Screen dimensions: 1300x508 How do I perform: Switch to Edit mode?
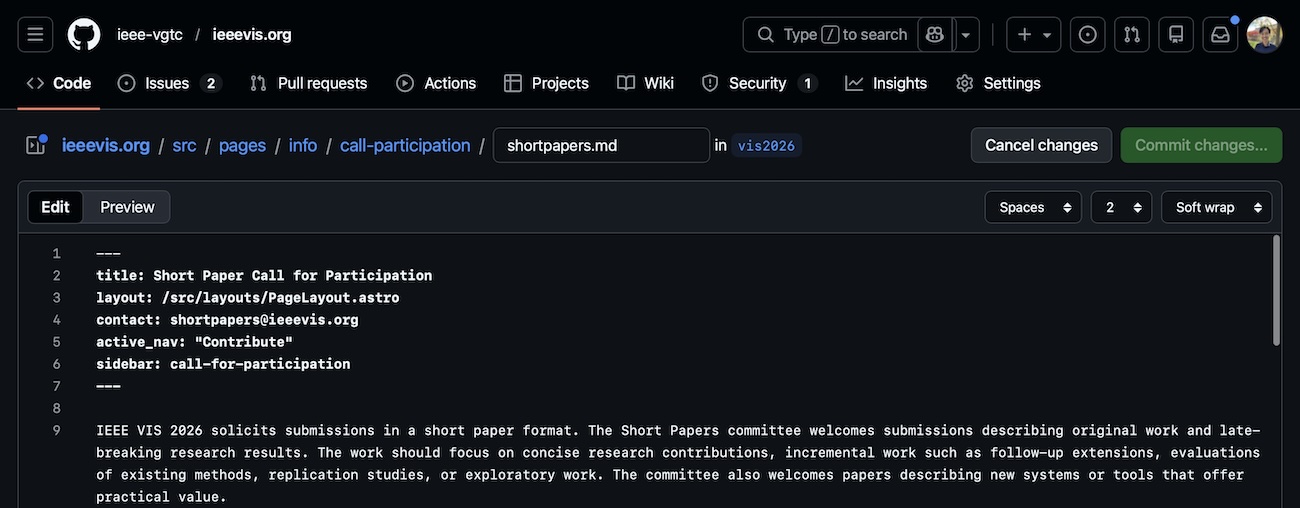55,207
